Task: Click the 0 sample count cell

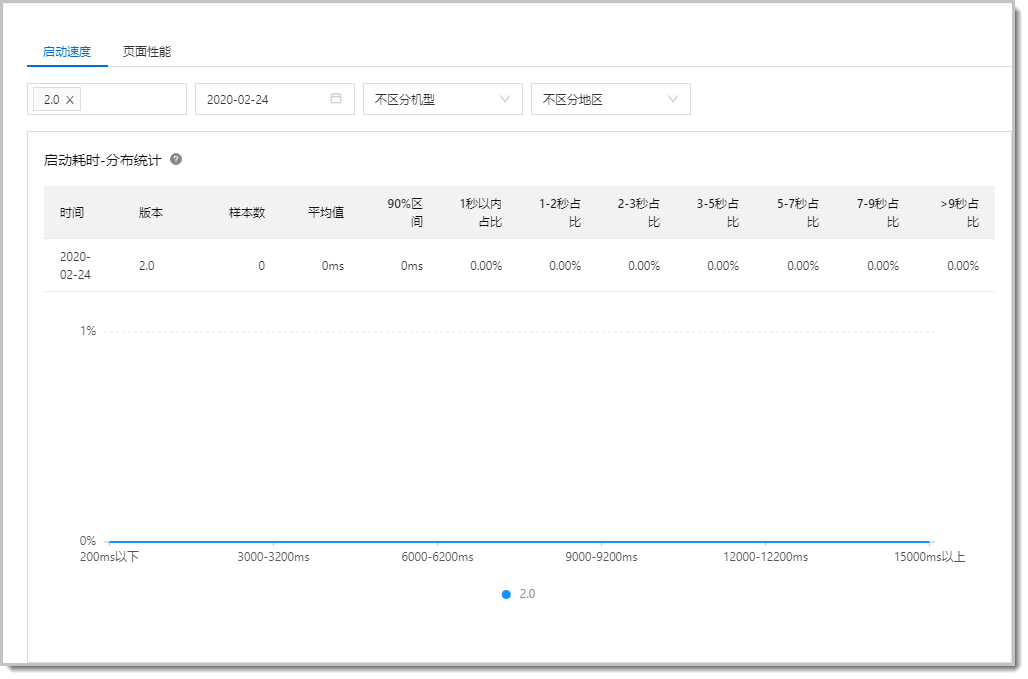Action: click(x=262, y=265)
